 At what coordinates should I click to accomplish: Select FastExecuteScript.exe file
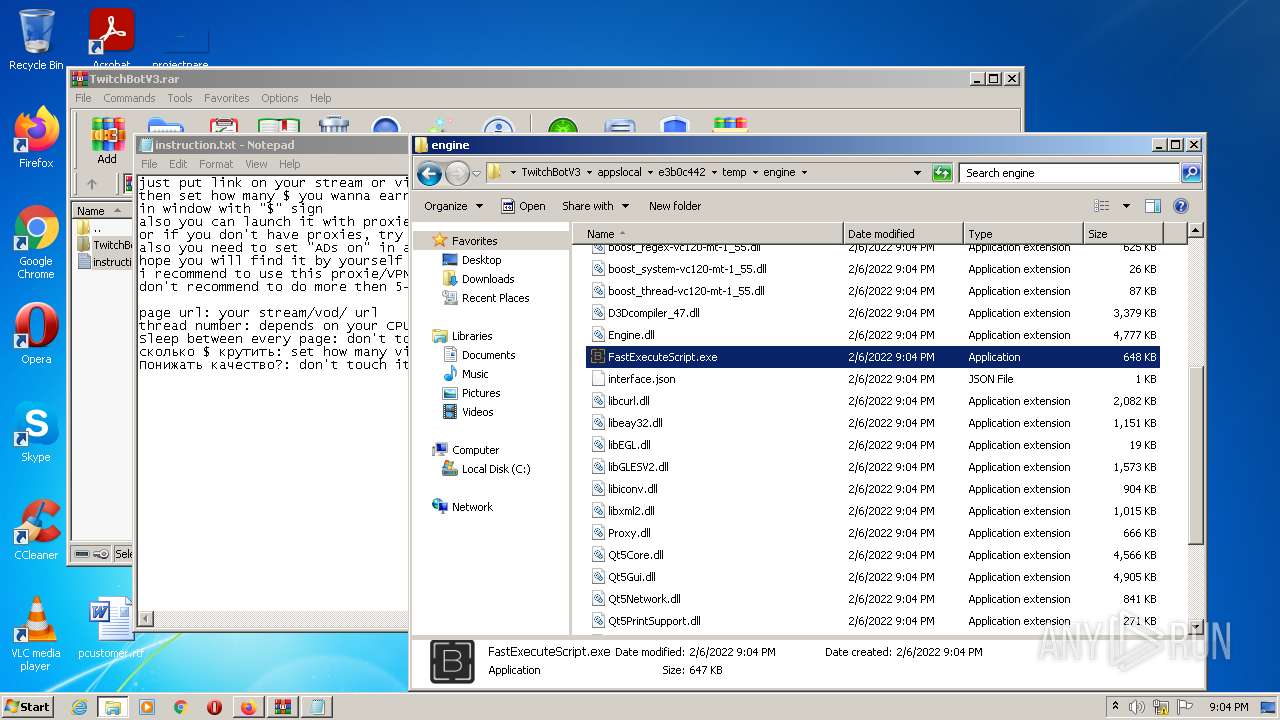(x=873, y=357)
